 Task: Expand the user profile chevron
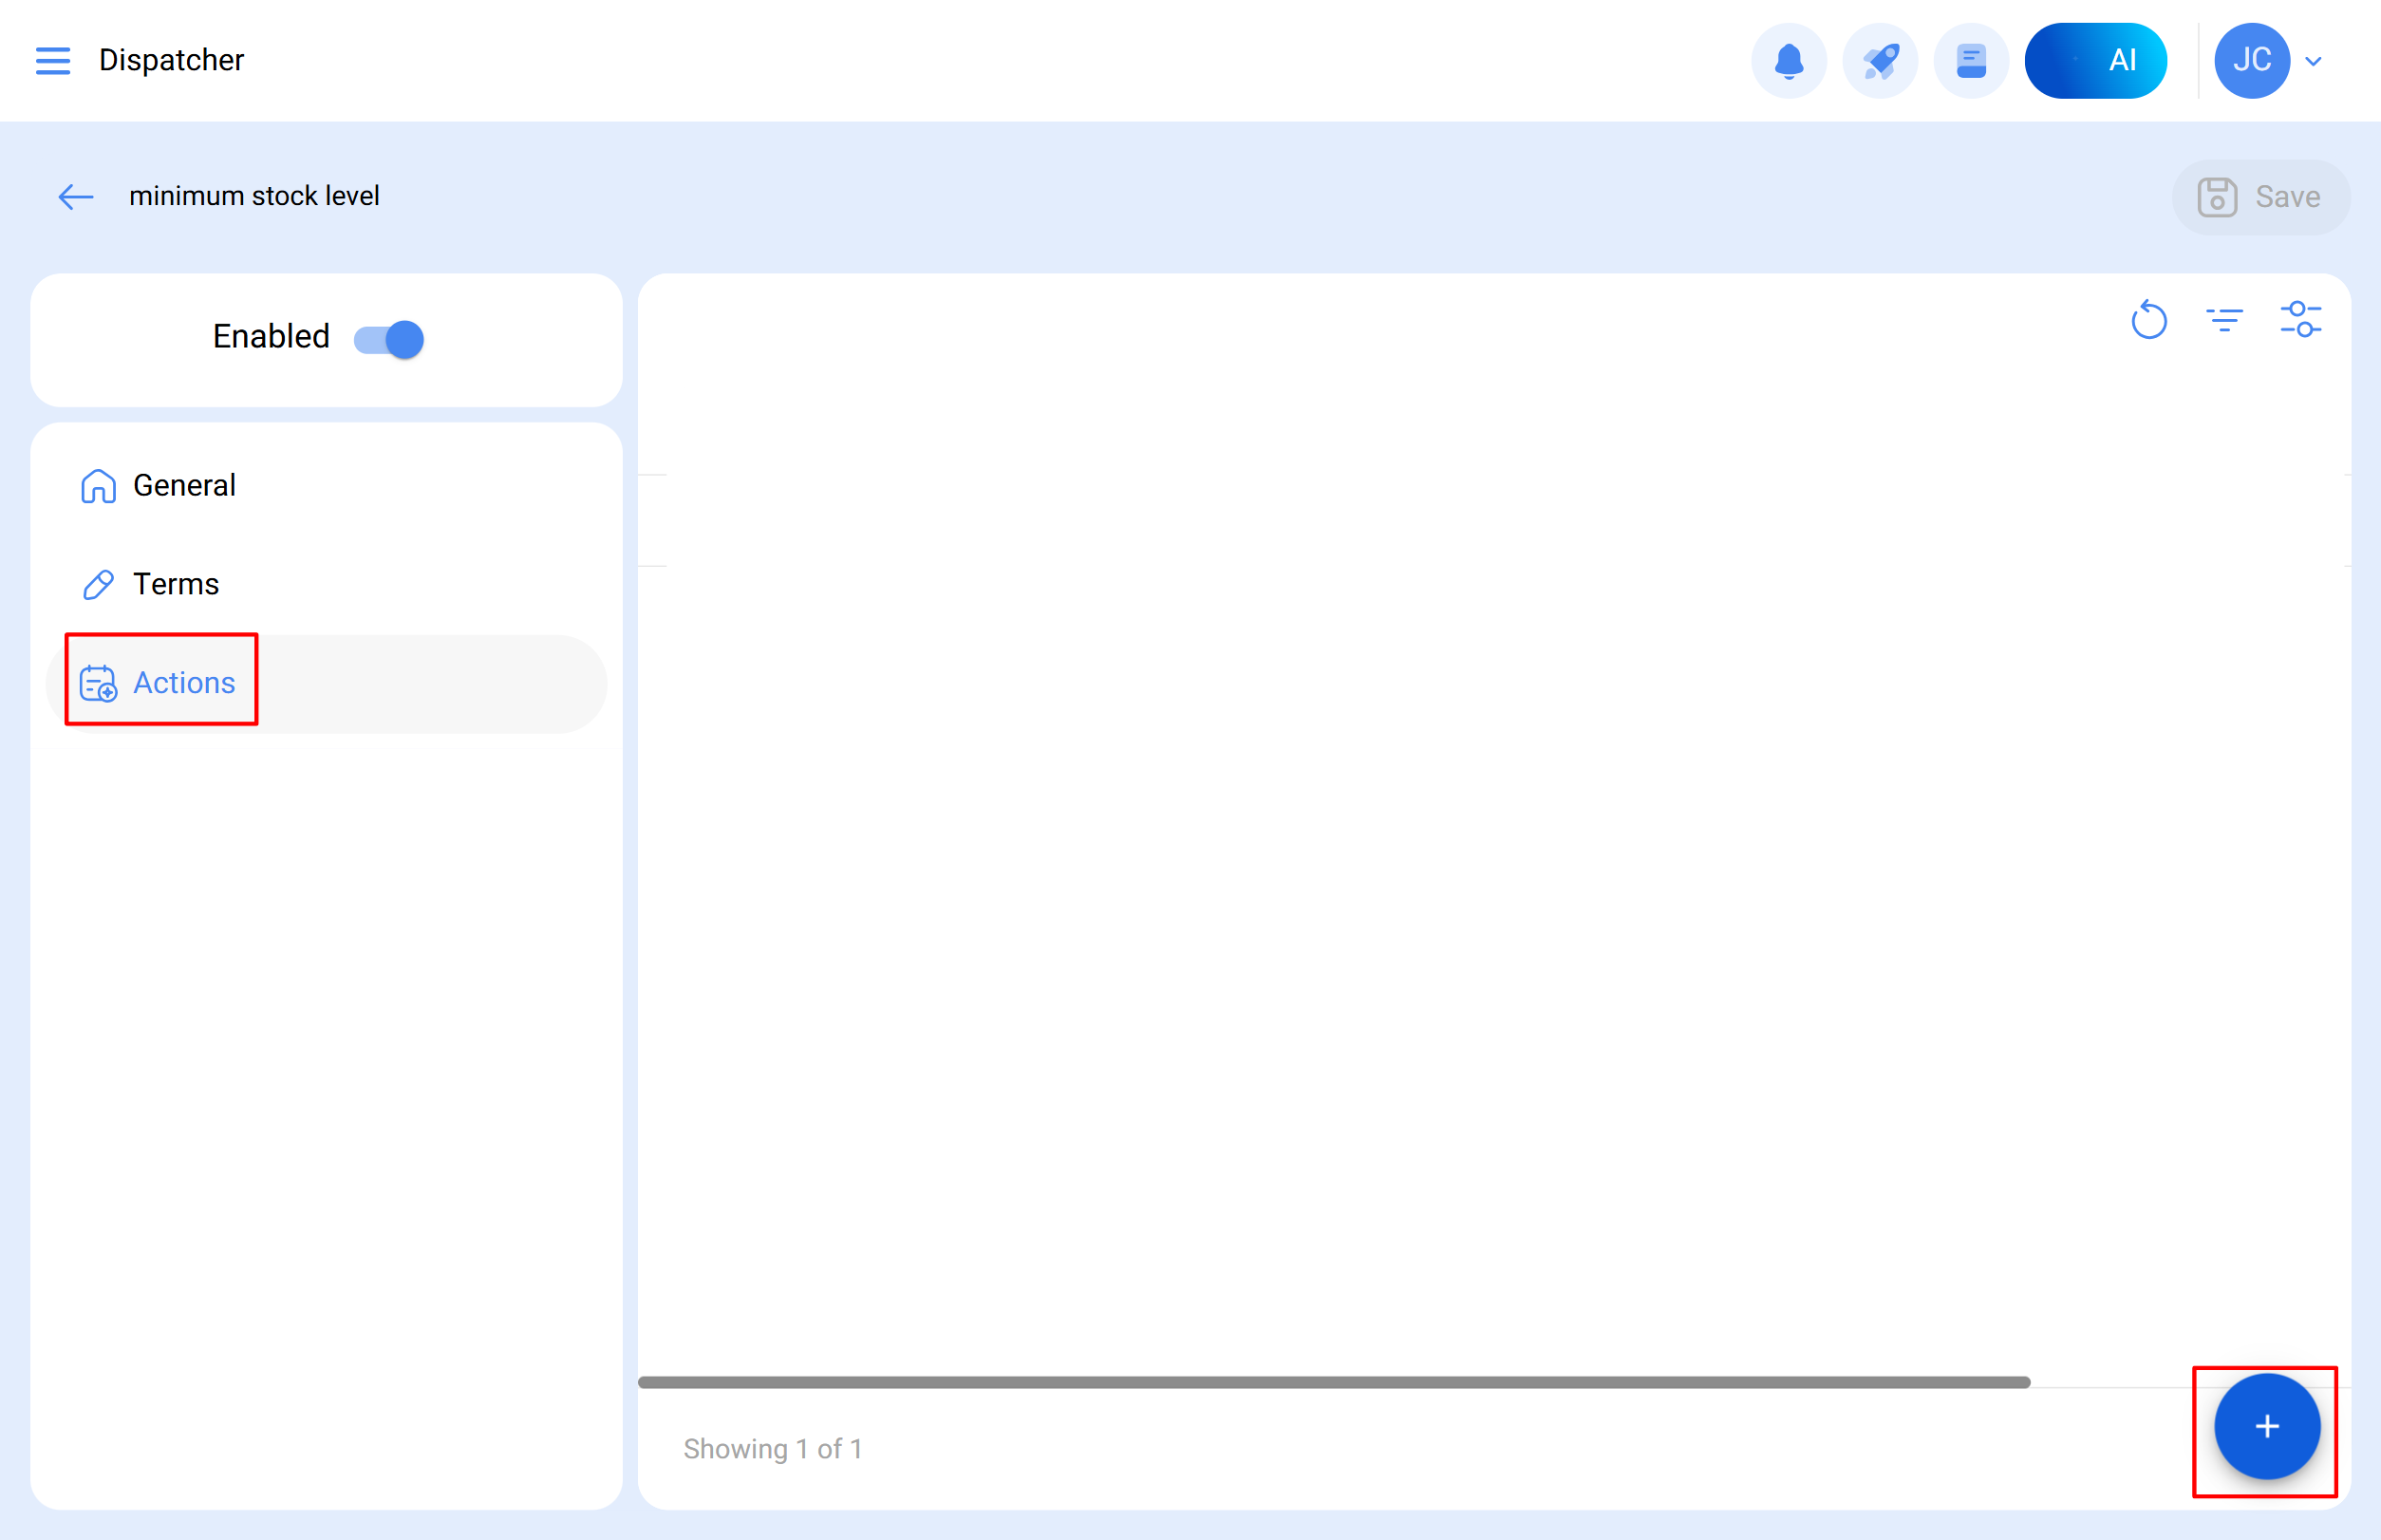(x=2314, y=61)
